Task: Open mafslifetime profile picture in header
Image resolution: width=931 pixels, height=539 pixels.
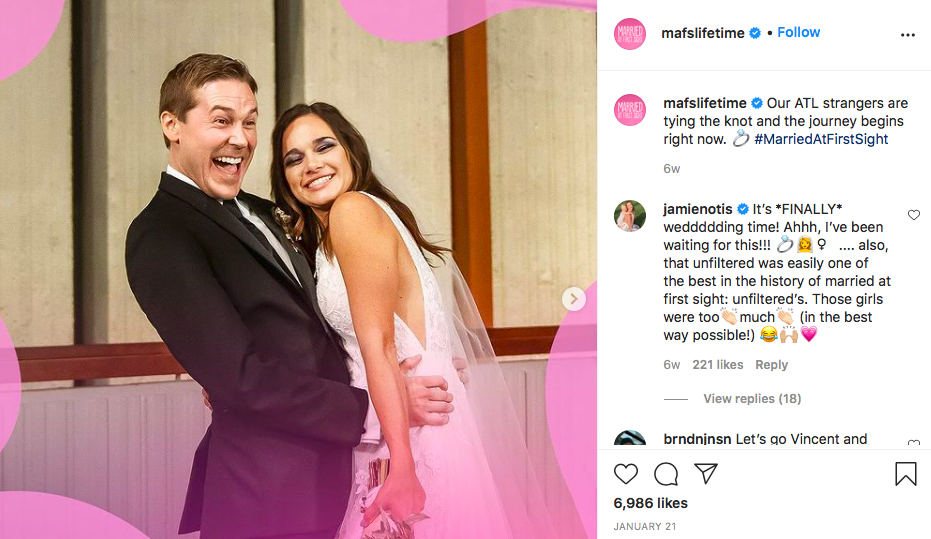Action: click(x=630, y=34)
